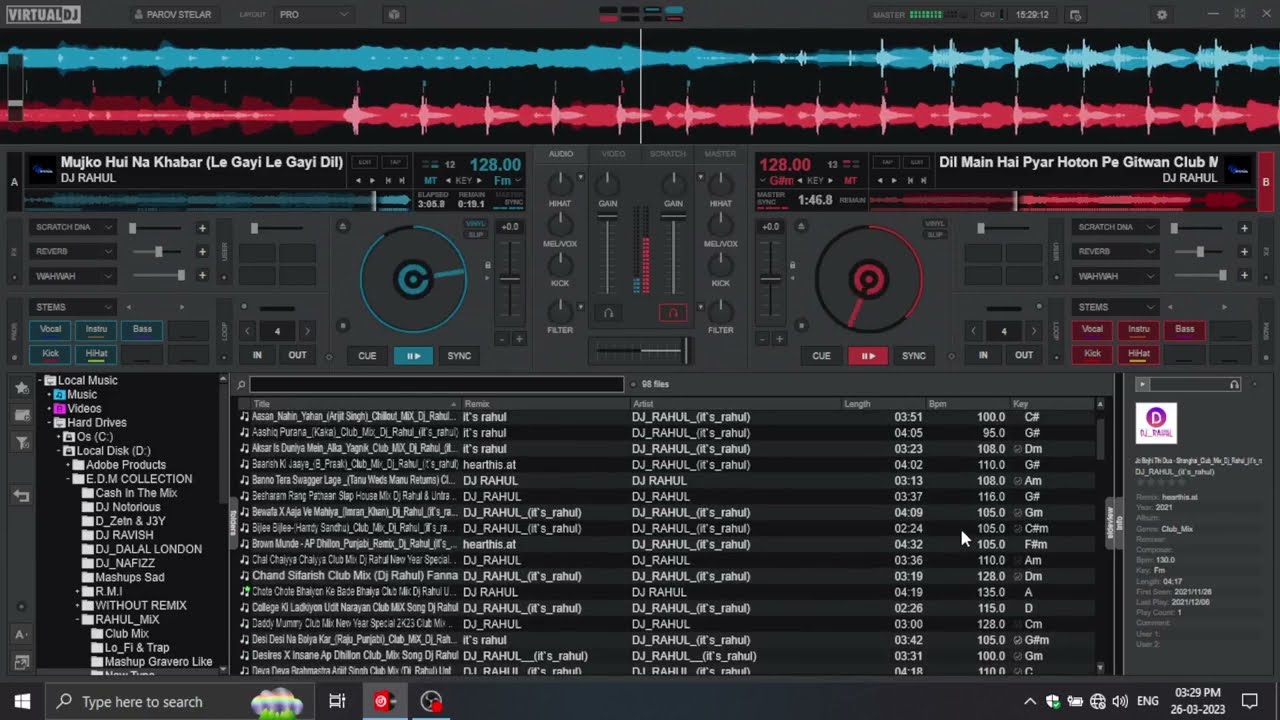This screenshot has width=1280, height=720.
Task: Click the deck A pitch plus button
Action: point(519,339)
